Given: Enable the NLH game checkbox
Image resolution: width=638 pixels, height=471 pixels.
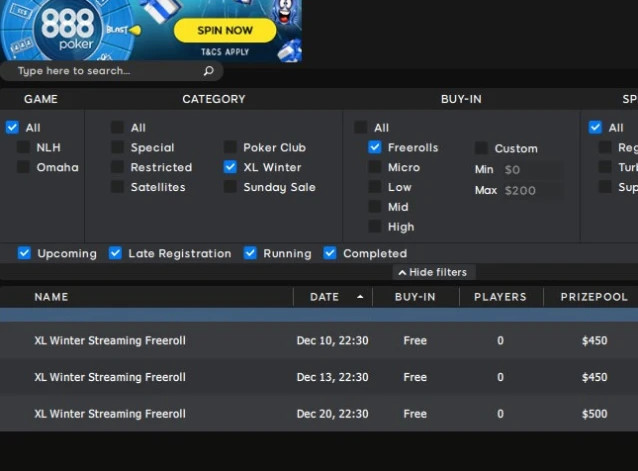Looking at the screenshot, I should point(23,147).
